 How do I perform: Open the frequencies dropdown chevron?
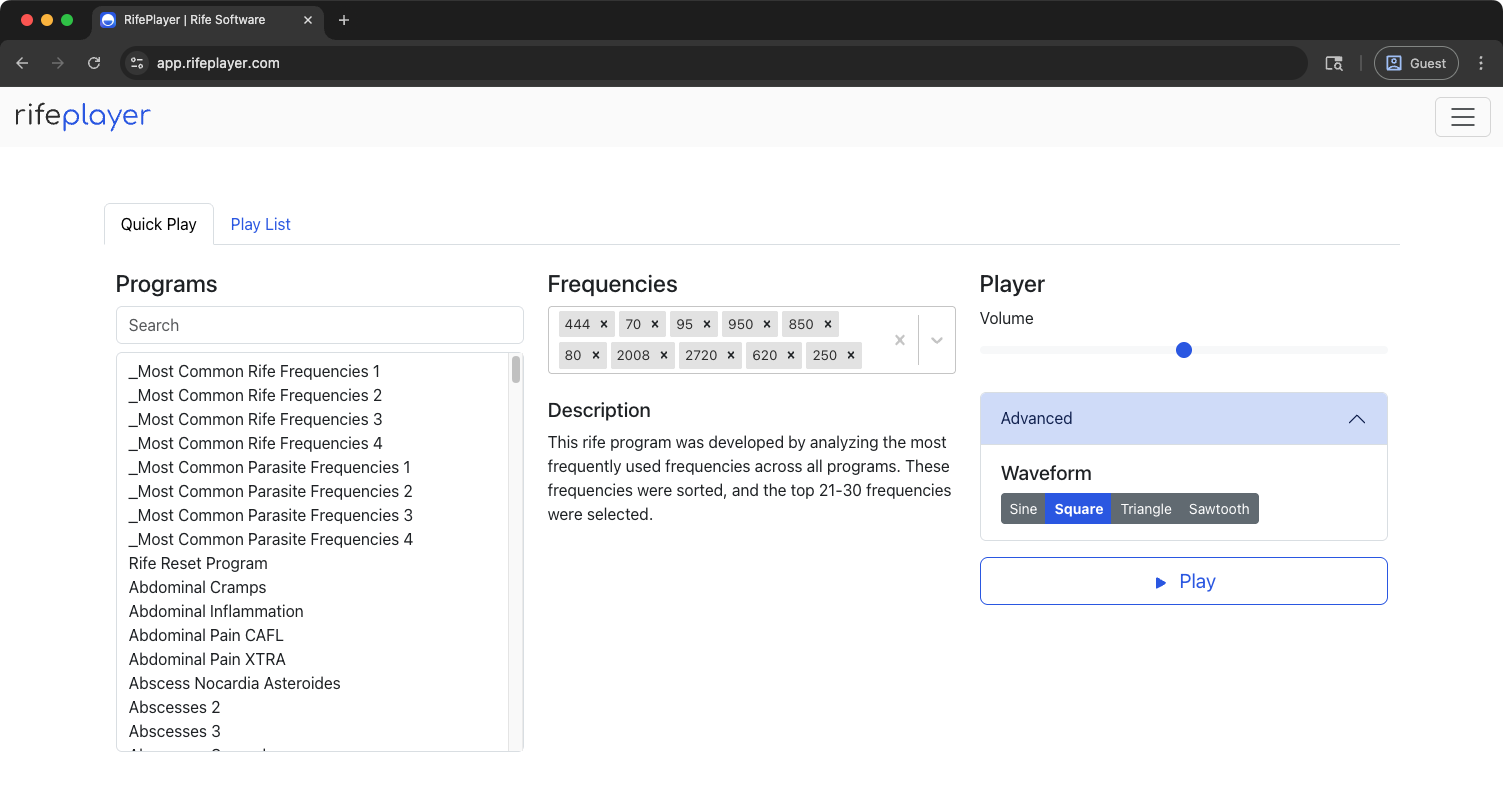[936, 340]
